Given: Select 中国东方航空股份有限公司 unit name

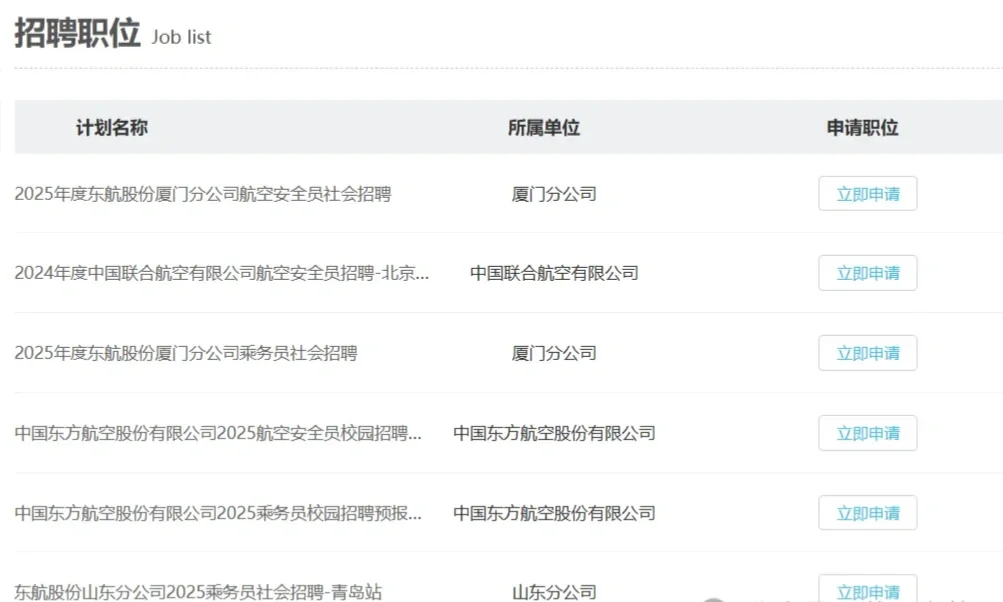Looking at the screenshot, I should [556, 433].
